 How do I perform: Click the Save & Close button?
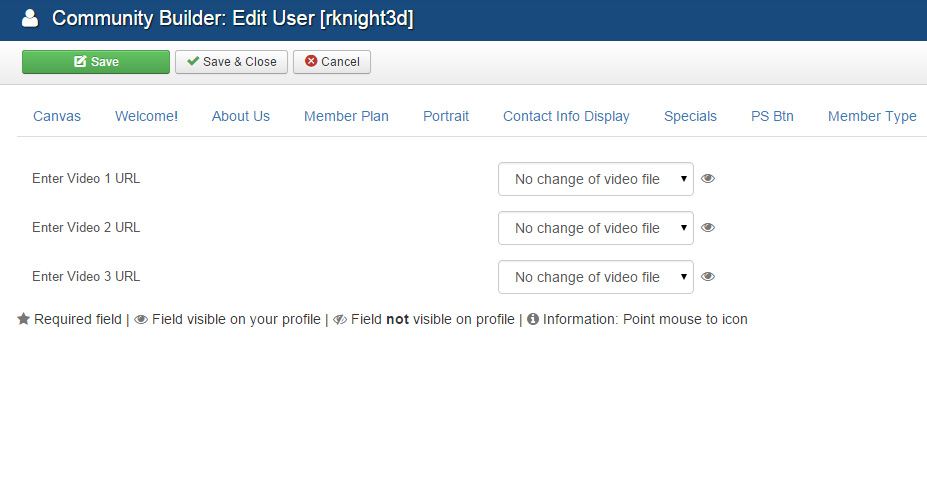coord(231,62)
